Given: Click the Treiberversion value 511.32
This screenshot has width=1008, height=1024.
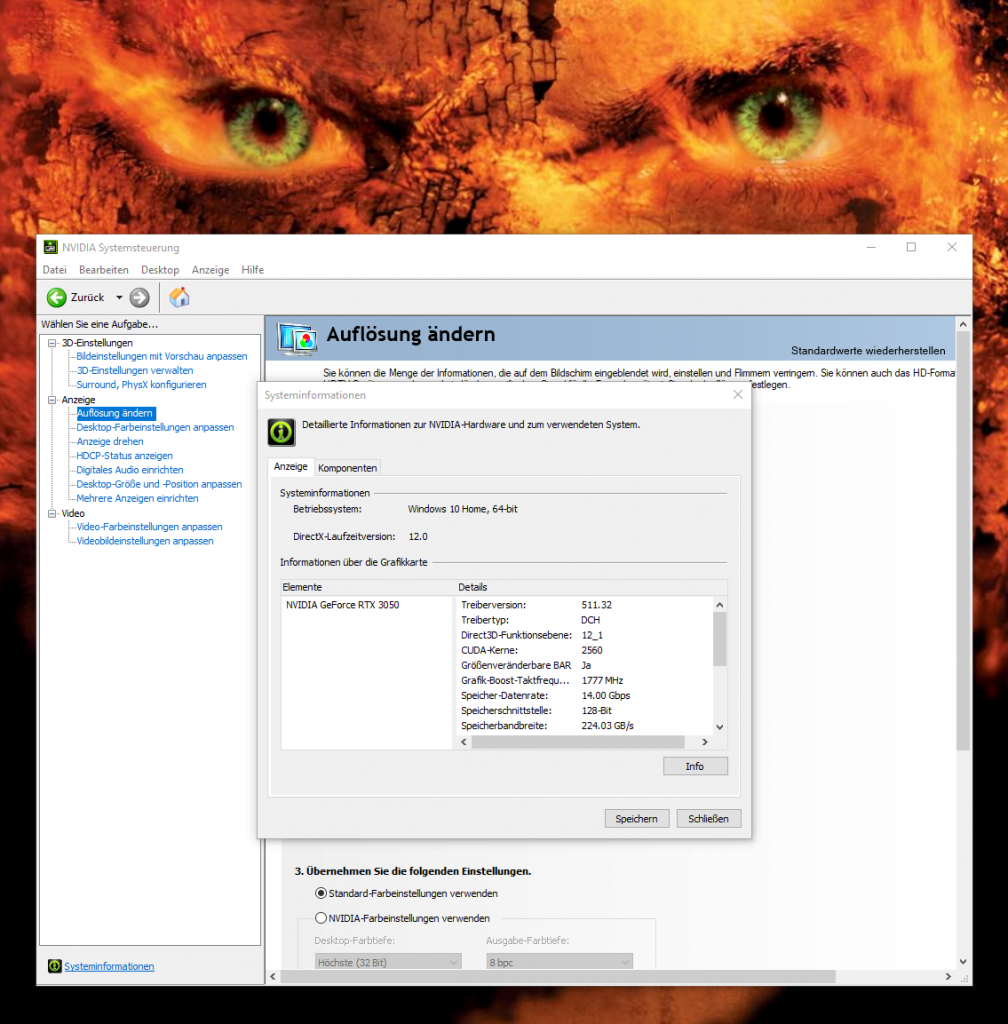Looking at the screenshot, I should tap(597, 605).
